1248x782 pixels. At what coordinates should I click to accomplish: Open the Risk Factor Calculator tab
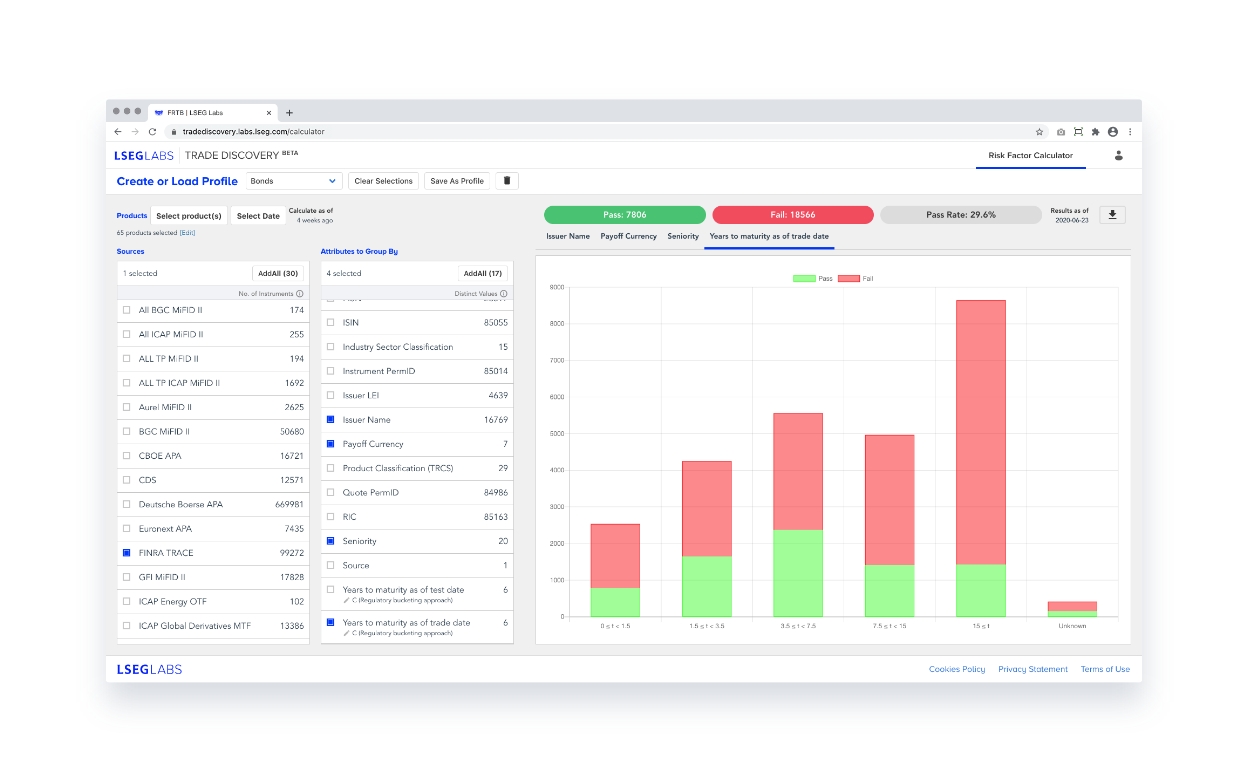click(1031, 155)
